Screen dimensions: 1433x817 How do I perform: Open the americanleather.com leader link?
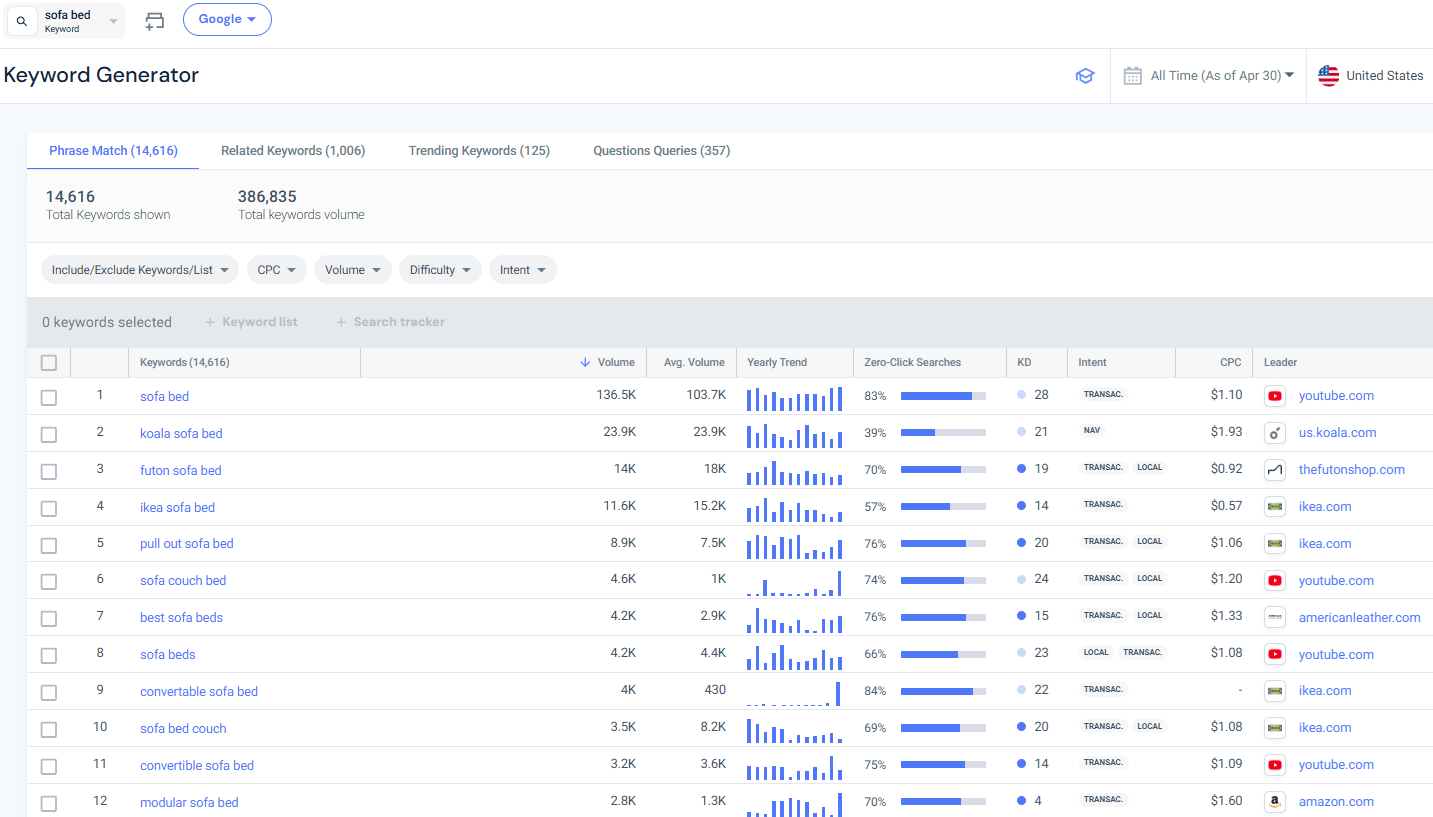pos(1360,618)
